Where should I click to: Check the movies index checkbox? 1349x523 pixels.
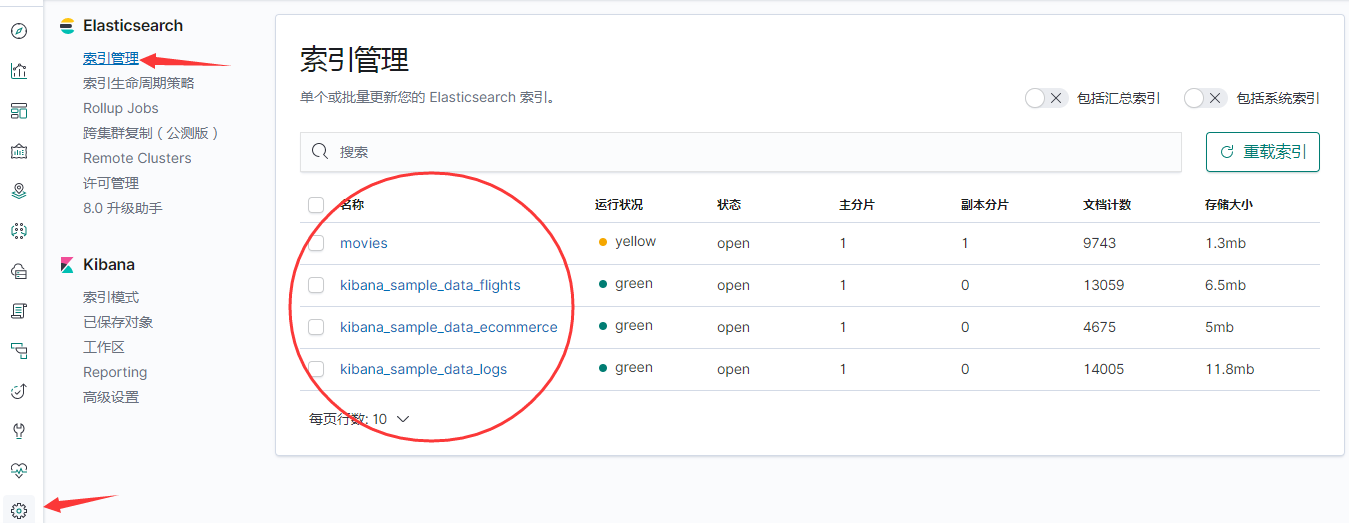click(x=316, y=243)
